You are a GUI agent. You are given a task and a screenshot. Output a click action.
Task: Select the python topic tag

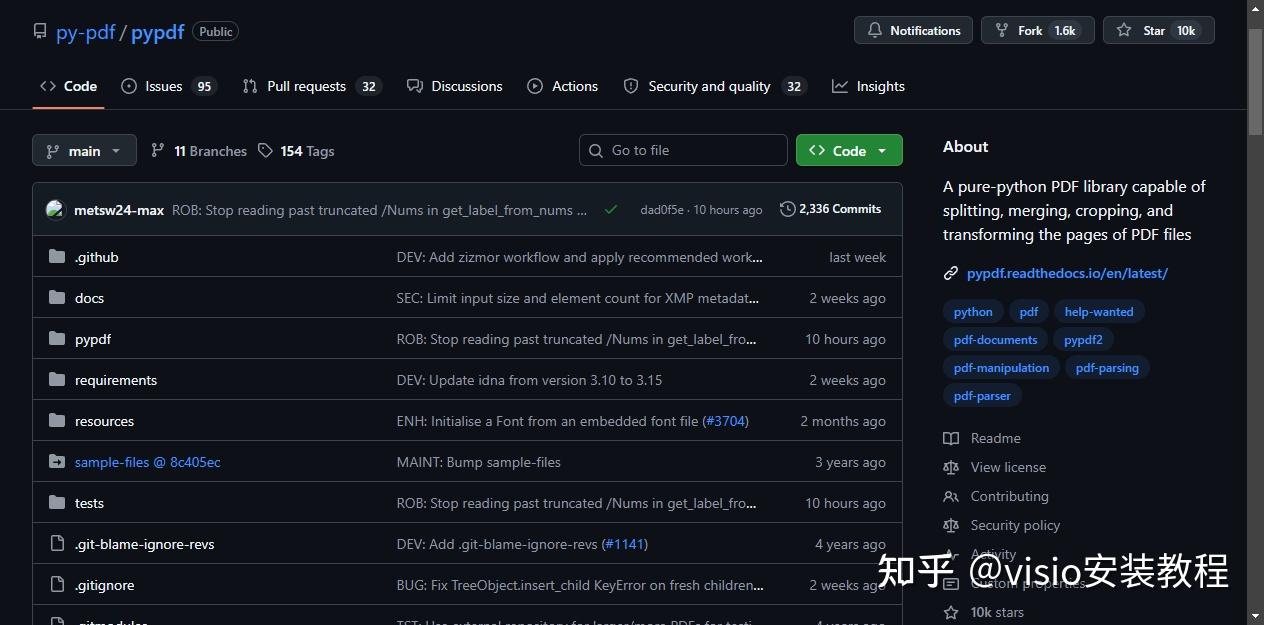tap(973, 312)
